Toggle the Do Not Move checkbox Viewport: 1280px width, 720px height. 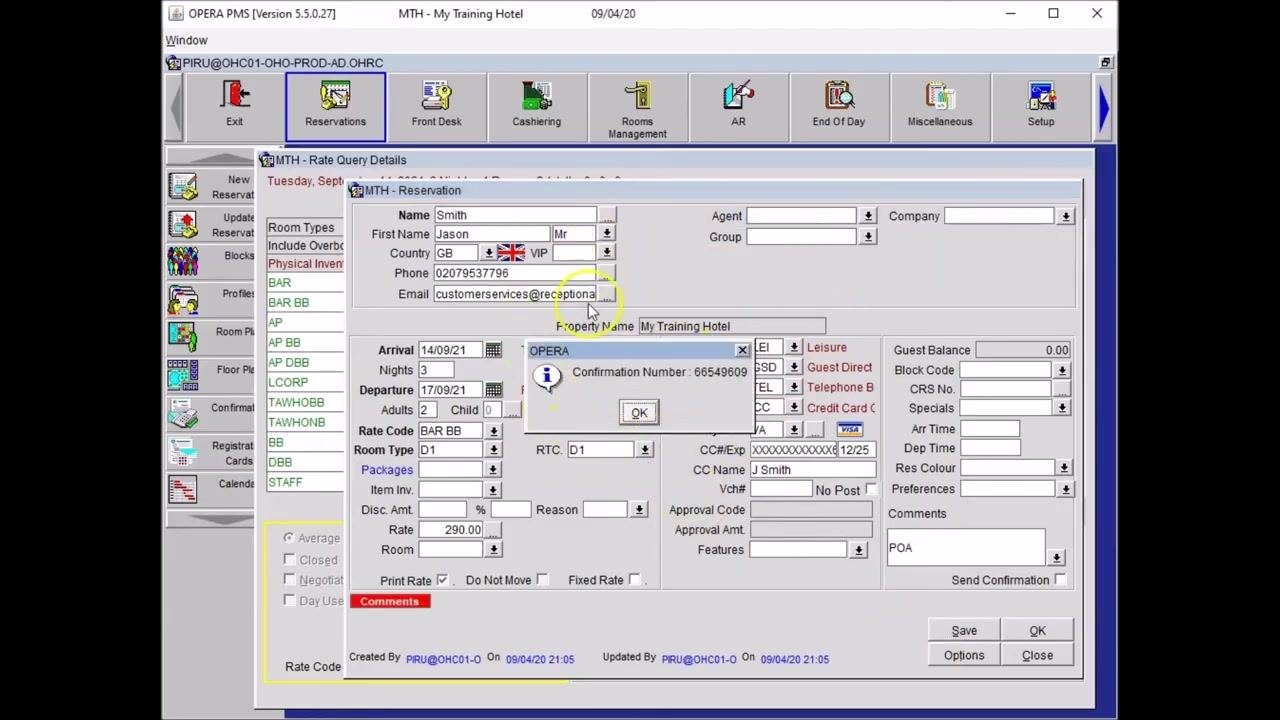click(x=542, y=580)
